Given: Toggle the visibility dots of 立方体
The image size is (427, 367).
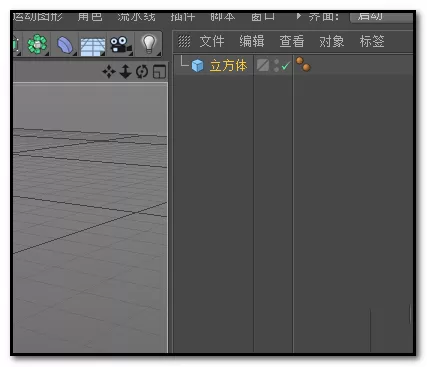Looking at the screenshot, I should pyautogui.click(x=276, y=66).
